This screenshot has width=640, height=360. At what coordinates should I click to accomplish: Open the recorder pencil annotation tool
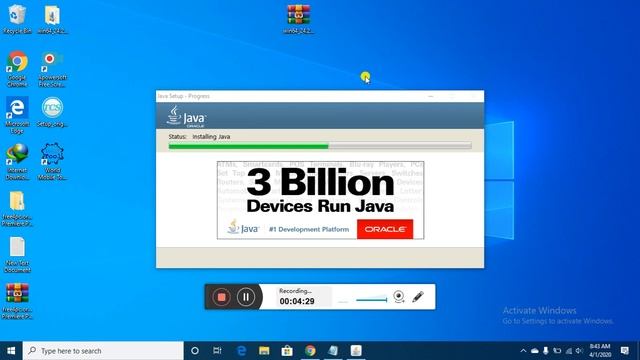(x=418, y=297)
